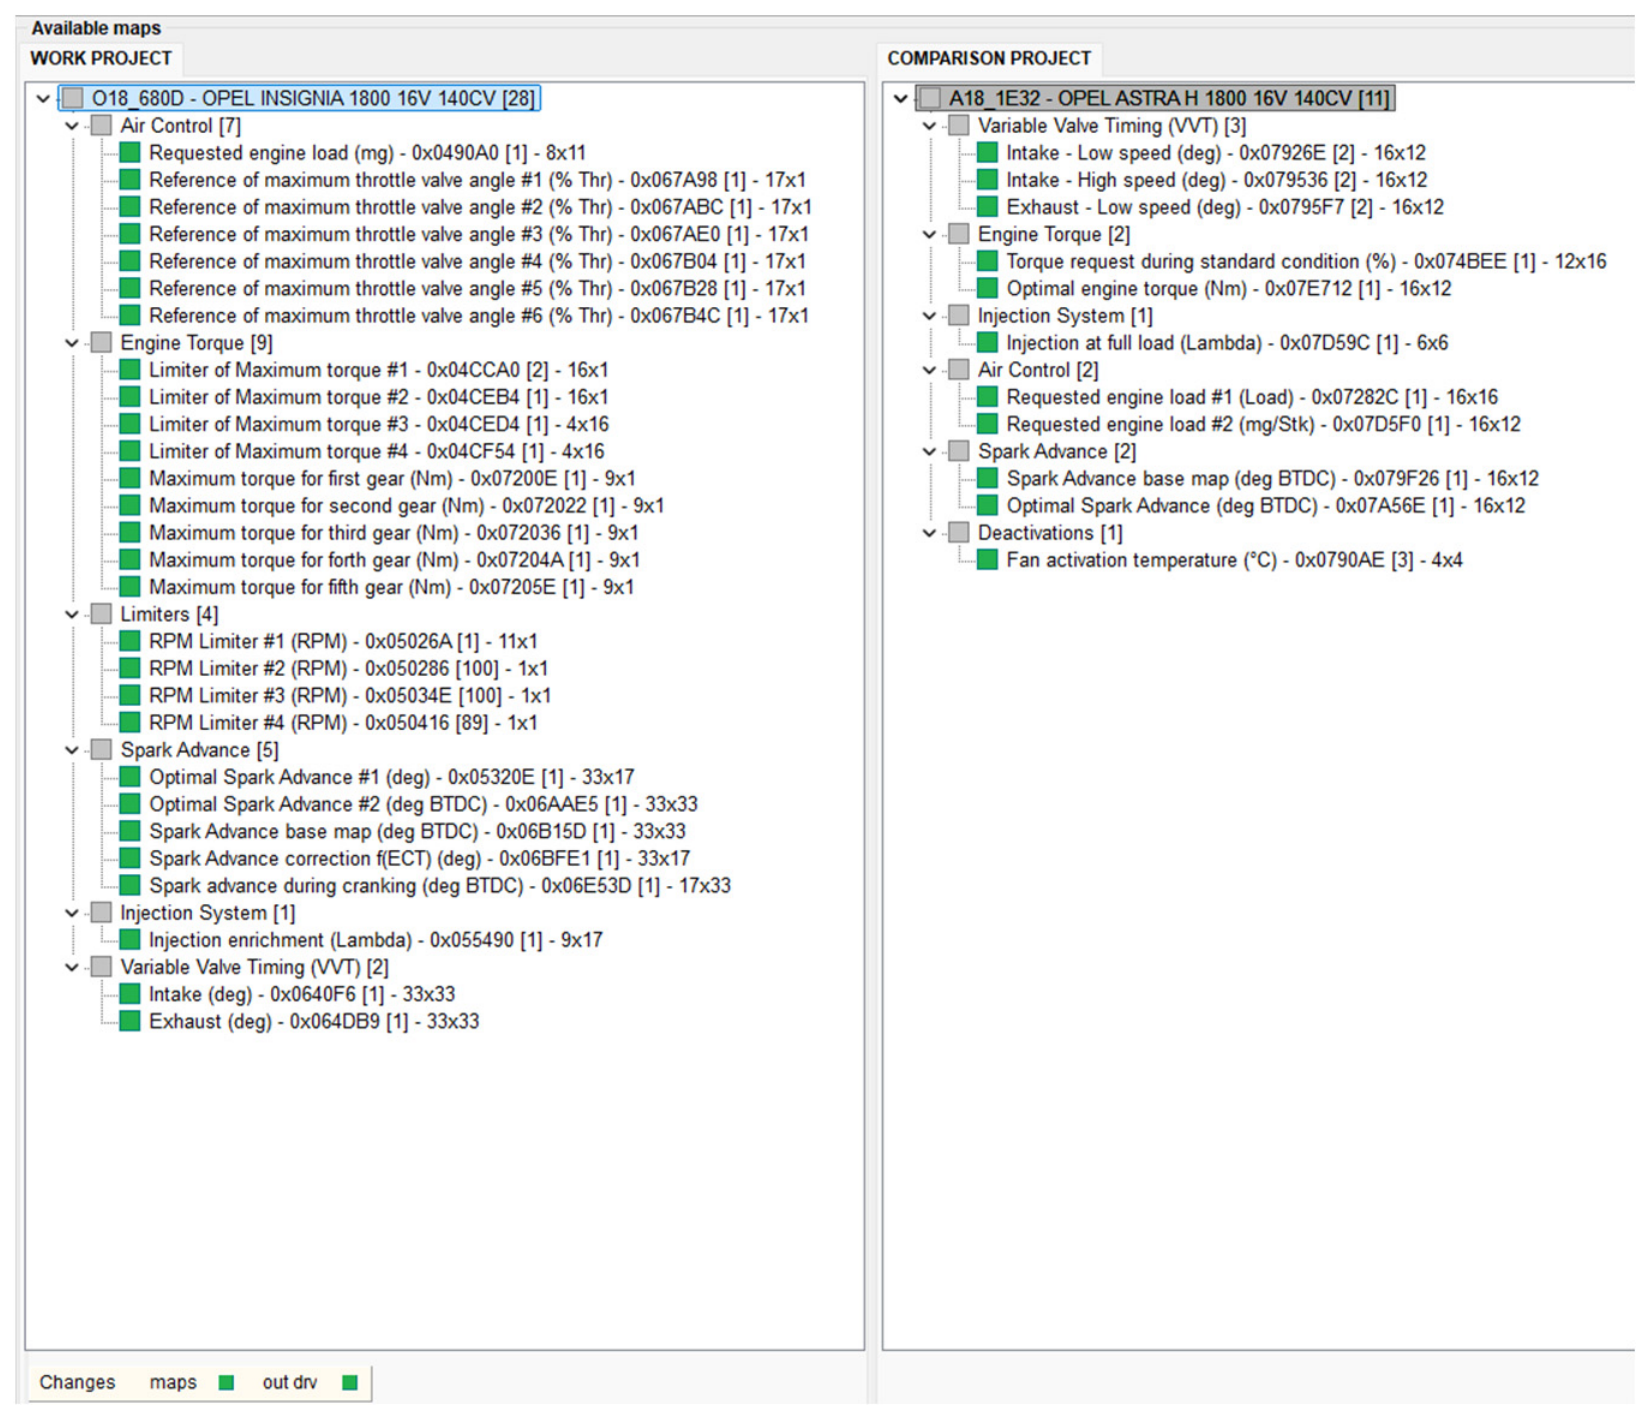Click green icon of Optimal Spark Advance 16x12
Image resolution: width=1650 pixels, height=1419 pixels.
(987, 505)
